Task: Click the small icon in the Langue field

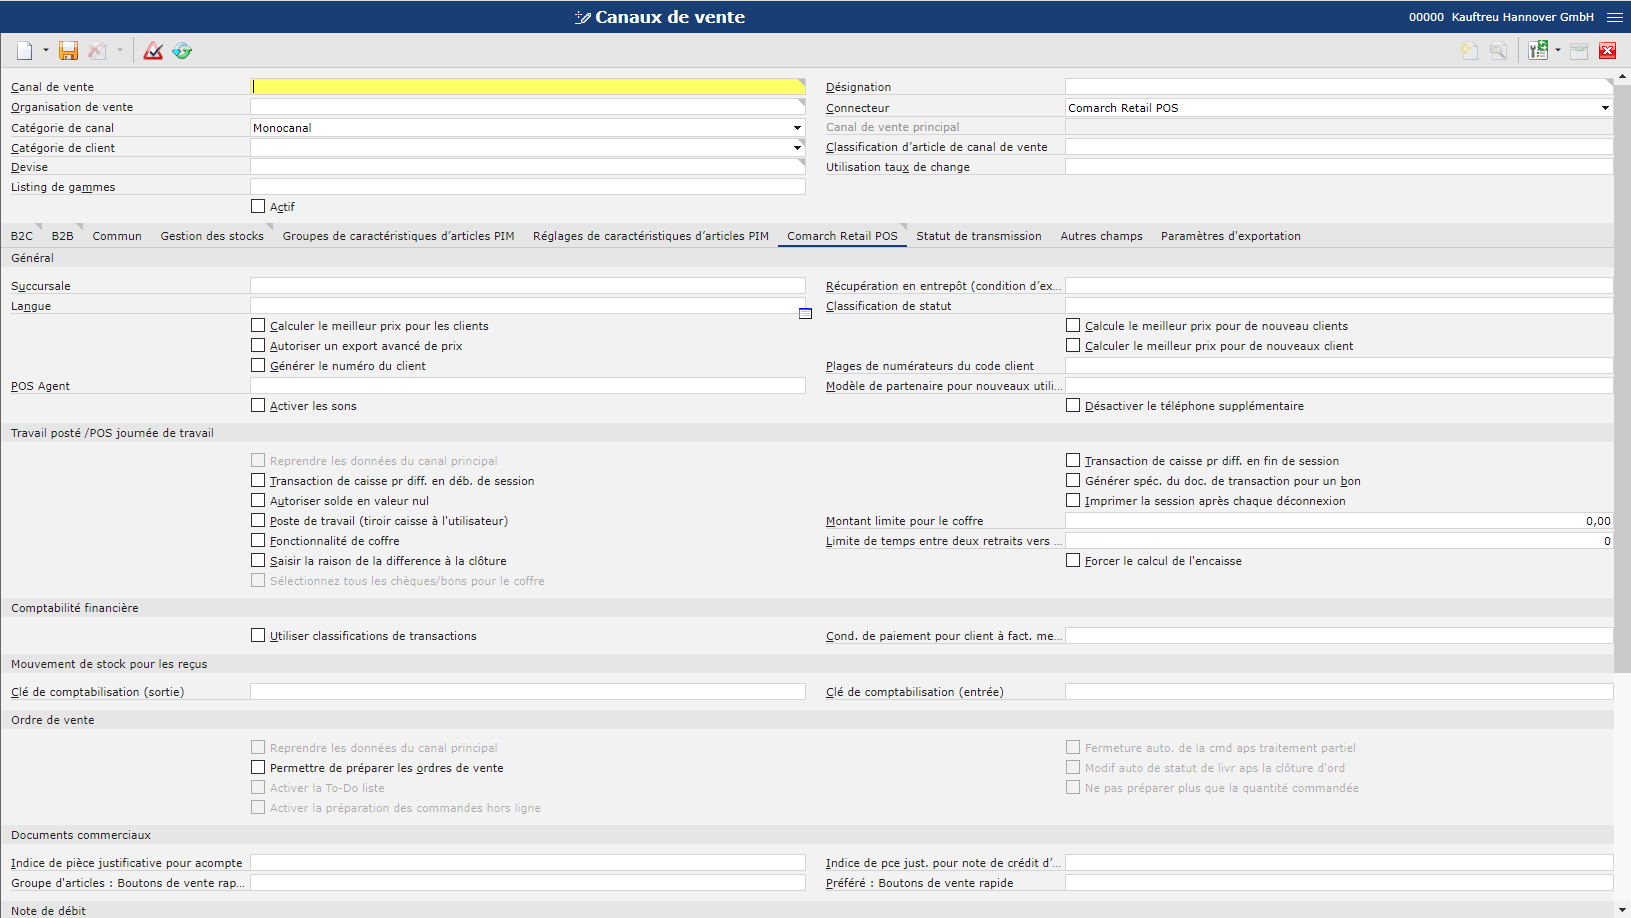Action: pyautogui.click(x=805, y=313)
